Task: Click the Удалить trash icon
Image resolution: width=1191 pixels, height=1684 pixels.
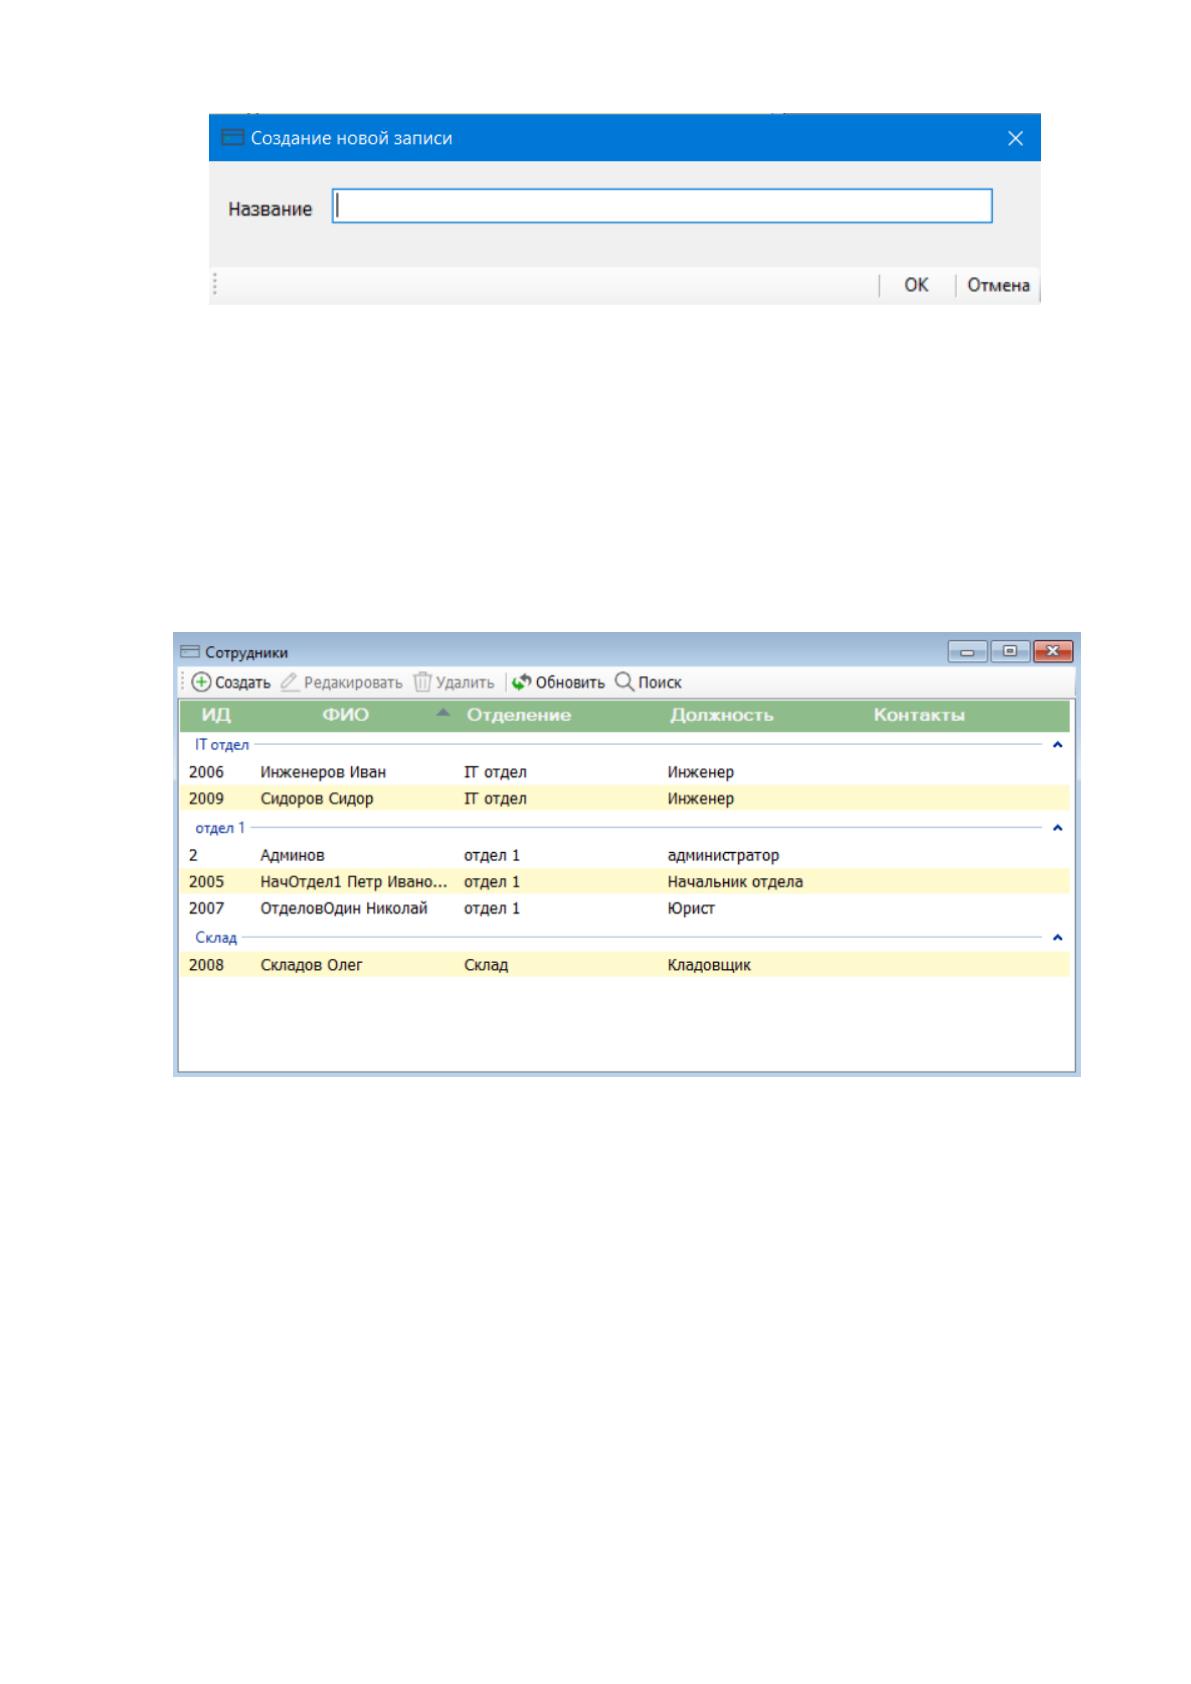Action: click(x=423, y=682)
